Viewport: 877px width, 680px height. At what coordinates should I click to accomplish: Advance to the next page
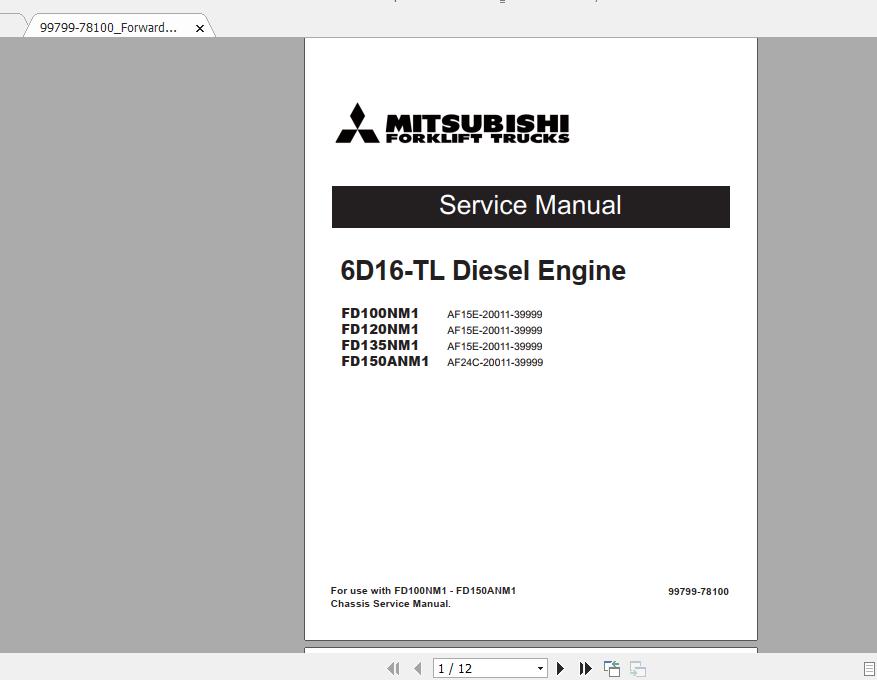coord(560,668)
